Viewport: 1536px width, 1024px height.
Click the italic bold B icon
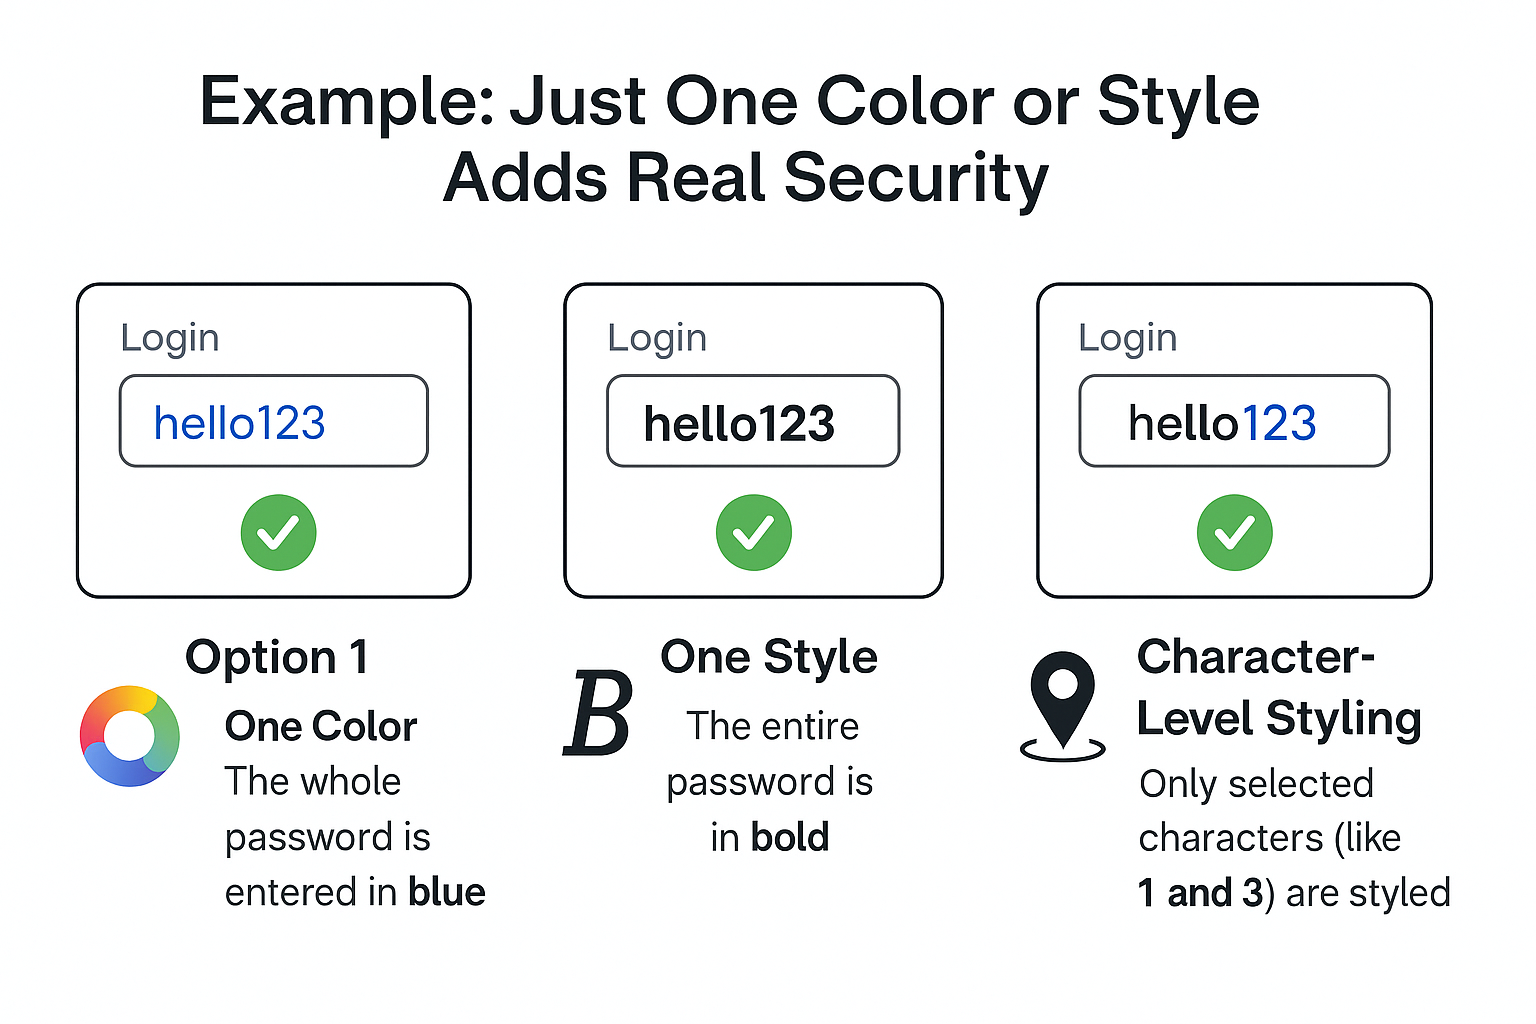598,714
